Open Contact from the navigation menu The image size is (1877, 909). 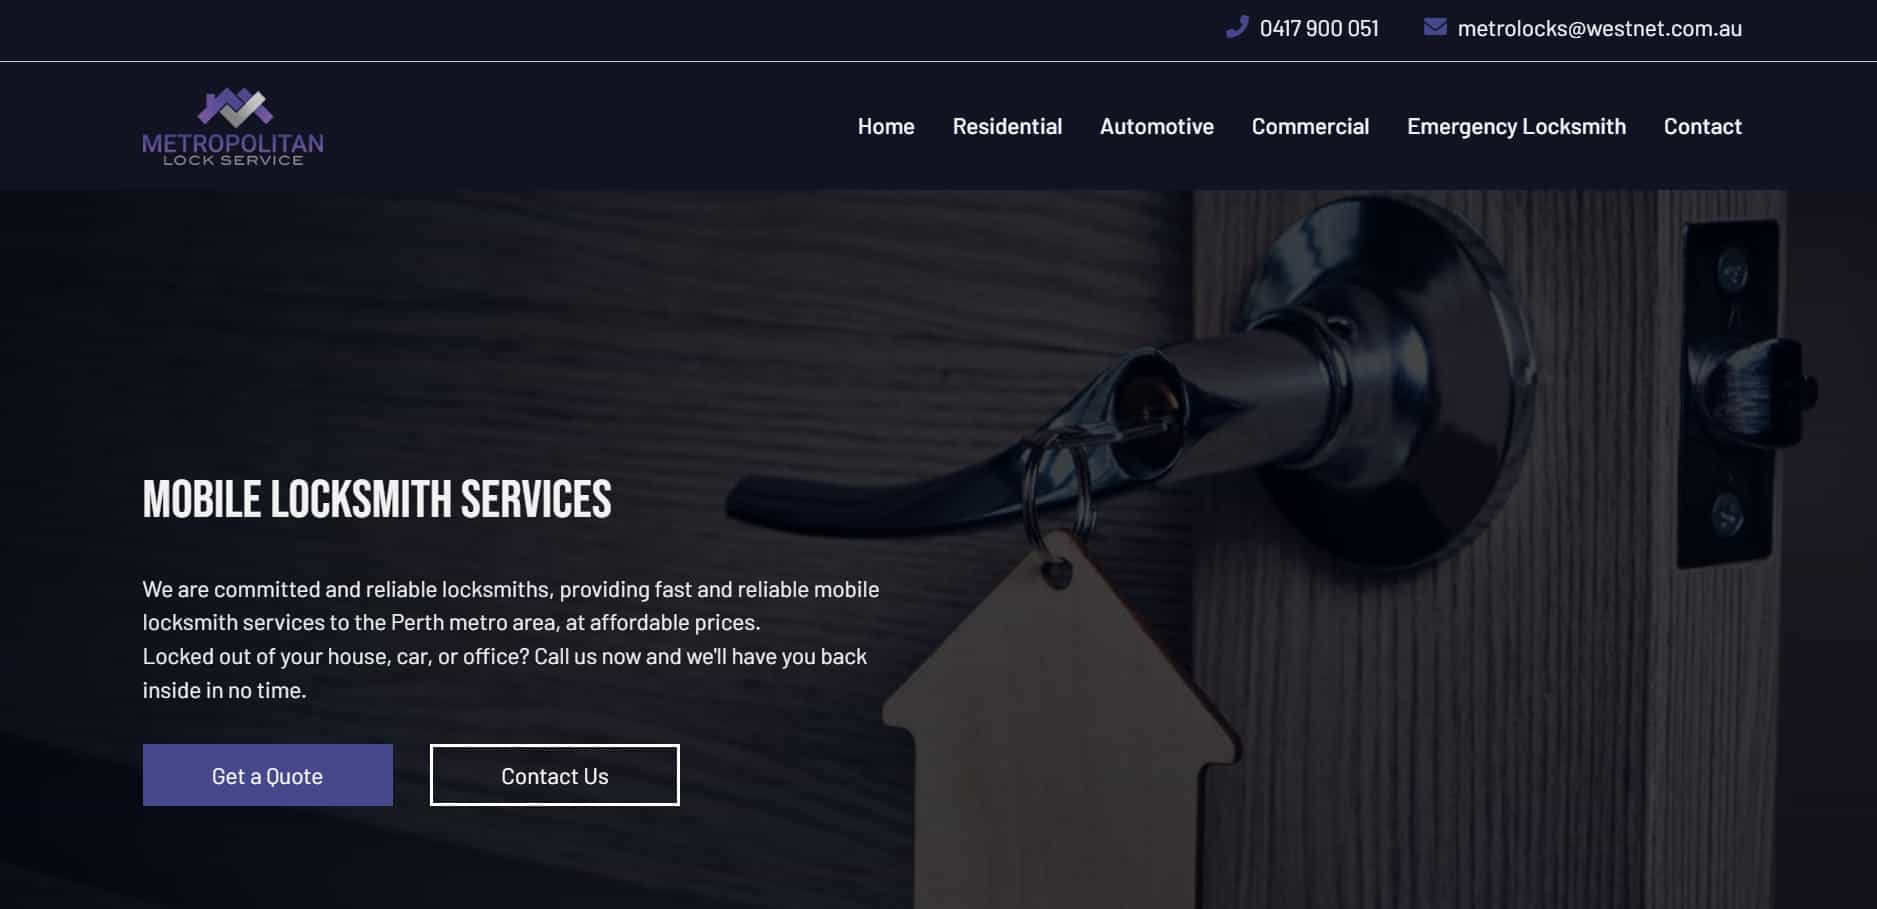click(x=1702, y=126)
